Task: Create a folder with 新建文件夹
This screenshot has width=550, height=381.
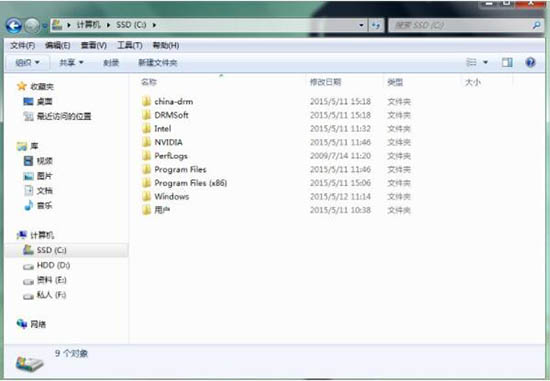Action: 157,63
